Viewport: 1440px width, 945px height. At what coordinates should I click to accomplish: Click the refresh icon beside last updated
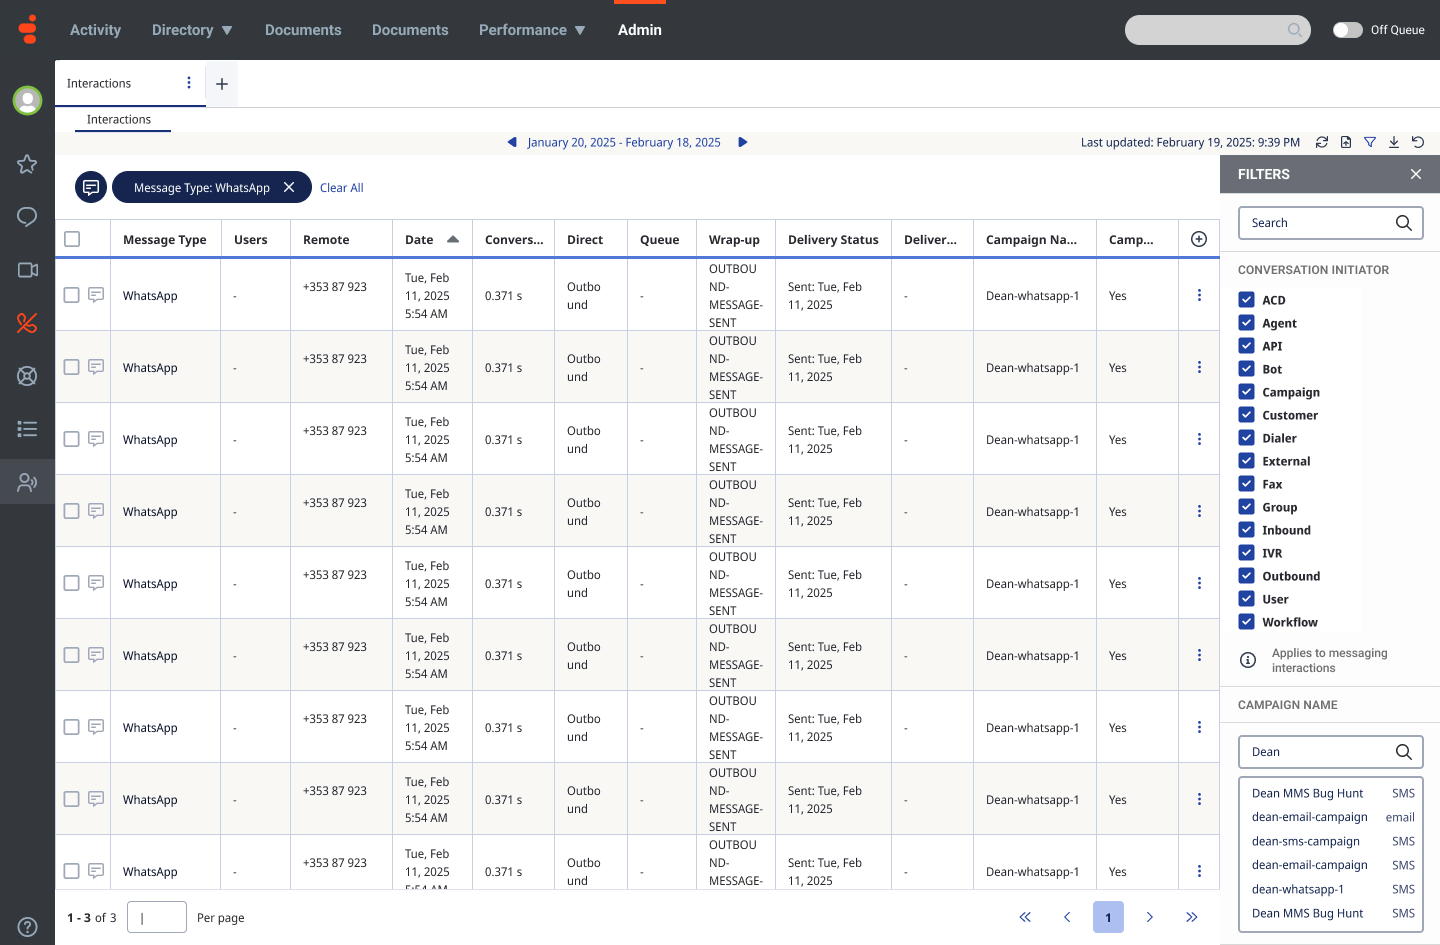[x=1322, y=142]
